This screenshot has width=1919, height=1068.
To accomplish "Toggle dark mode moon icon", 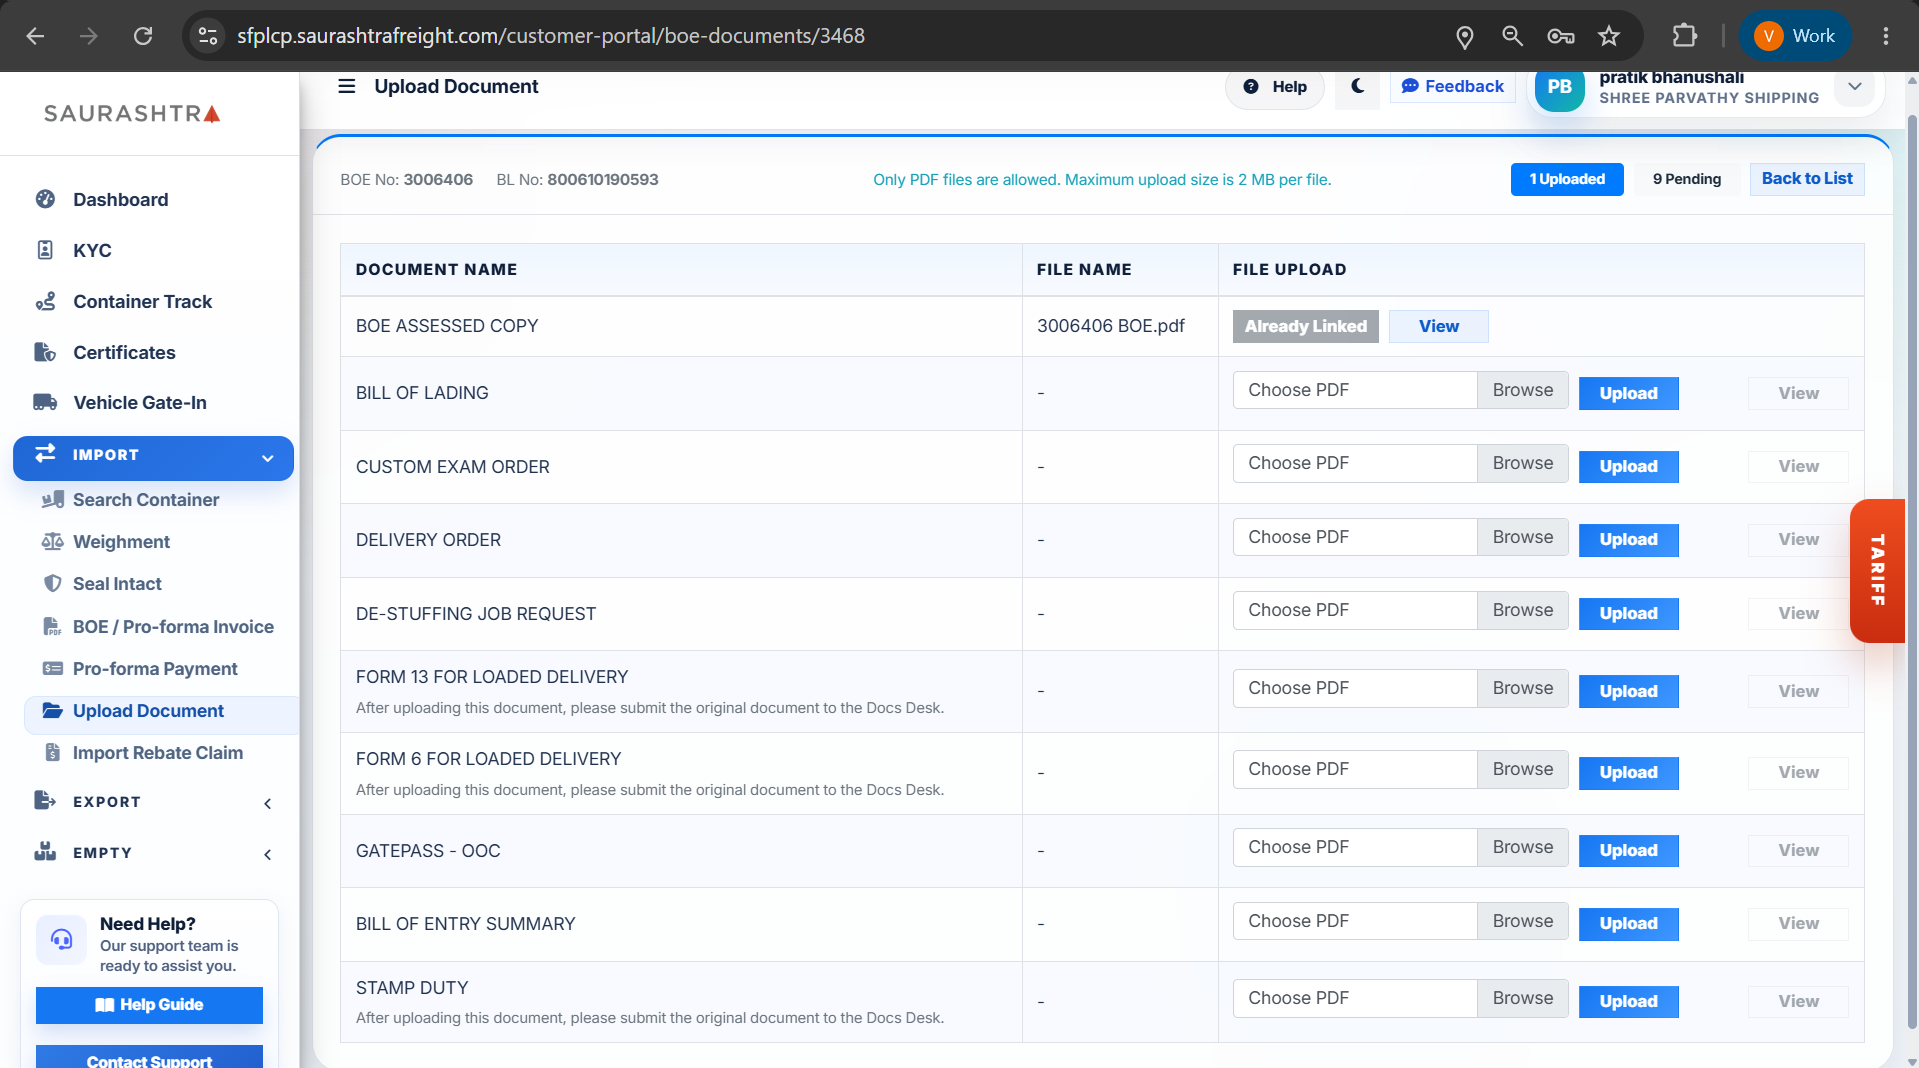I will coord(1357,86).
